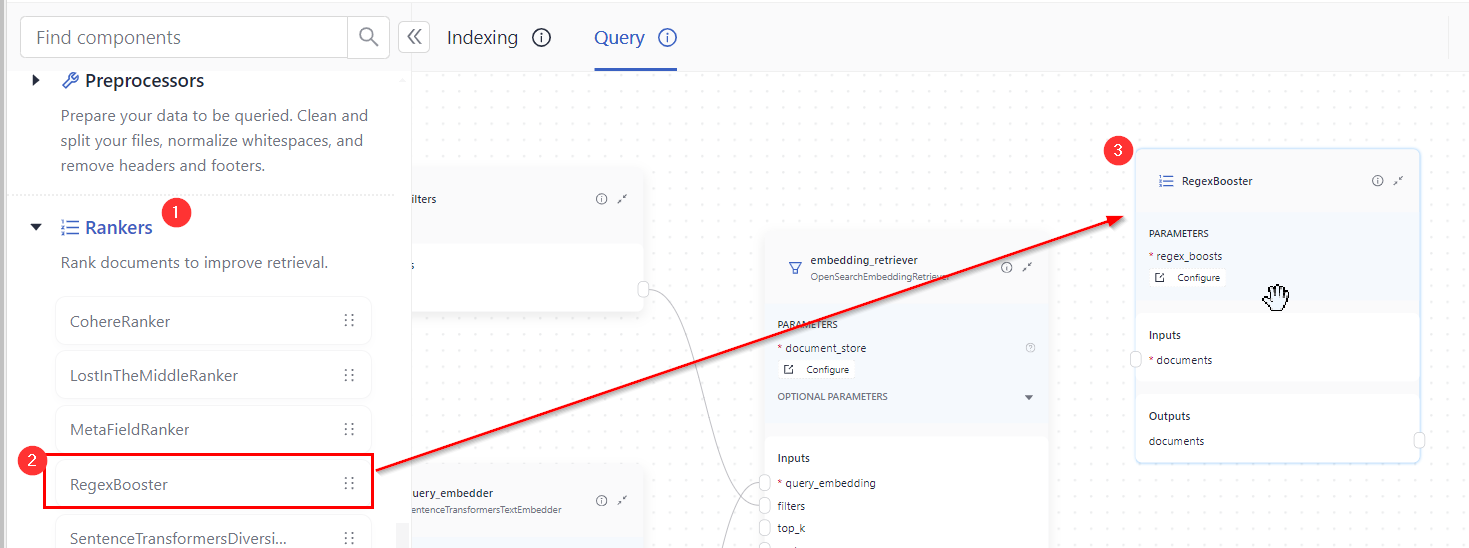This screenshot has height=548, width=1469.
Task: Expand the Preprocessors category
Action: tap(36, 80)
